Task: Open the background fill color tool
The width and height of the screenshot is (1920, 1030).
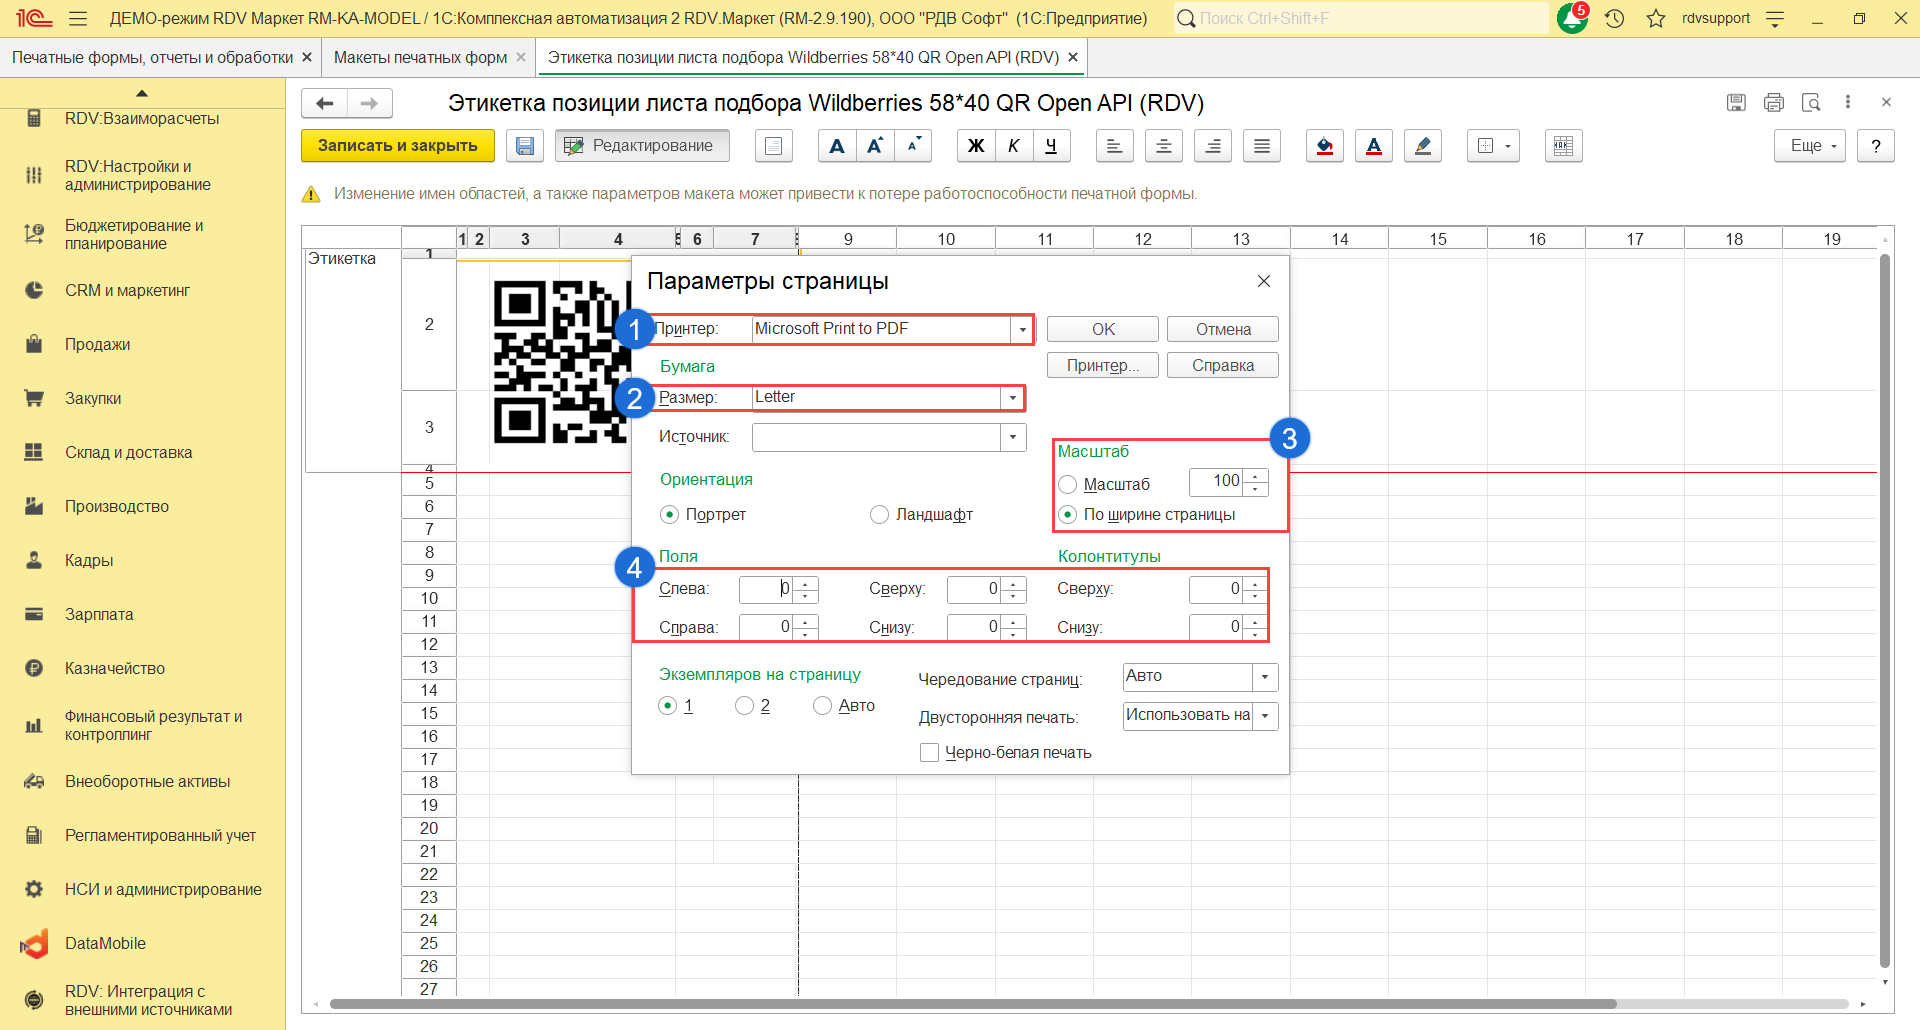Action: [x=1324, y=146]
